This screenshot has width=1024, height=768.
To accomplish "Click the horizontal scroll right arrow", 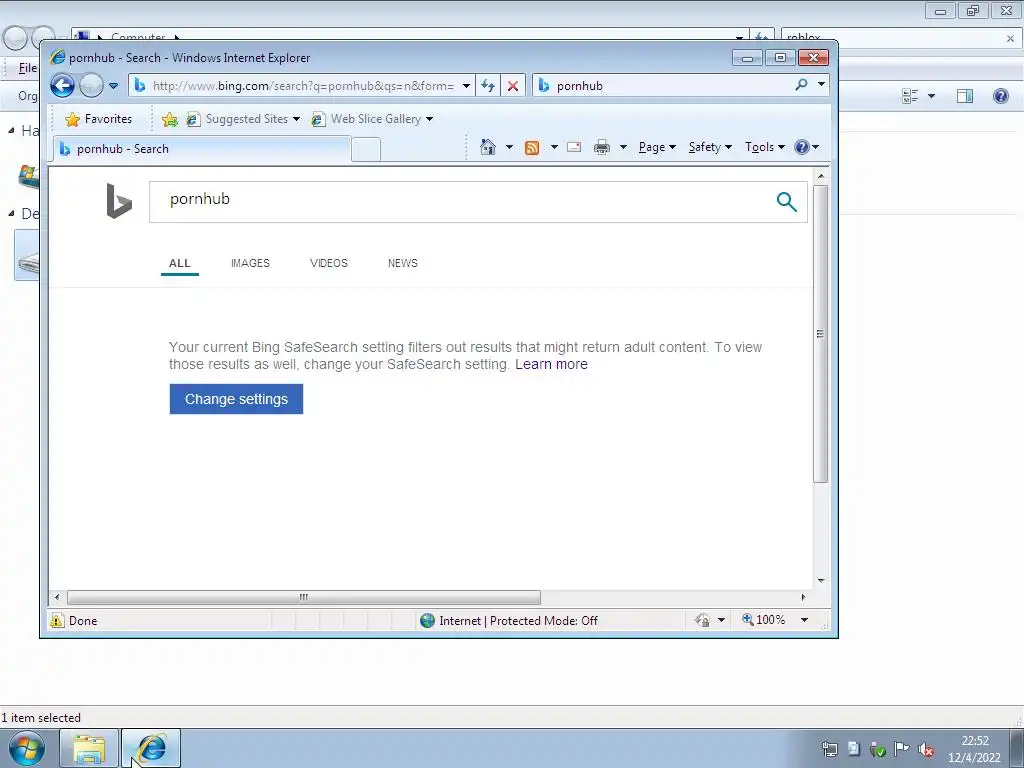I will [x=803, y=597].
